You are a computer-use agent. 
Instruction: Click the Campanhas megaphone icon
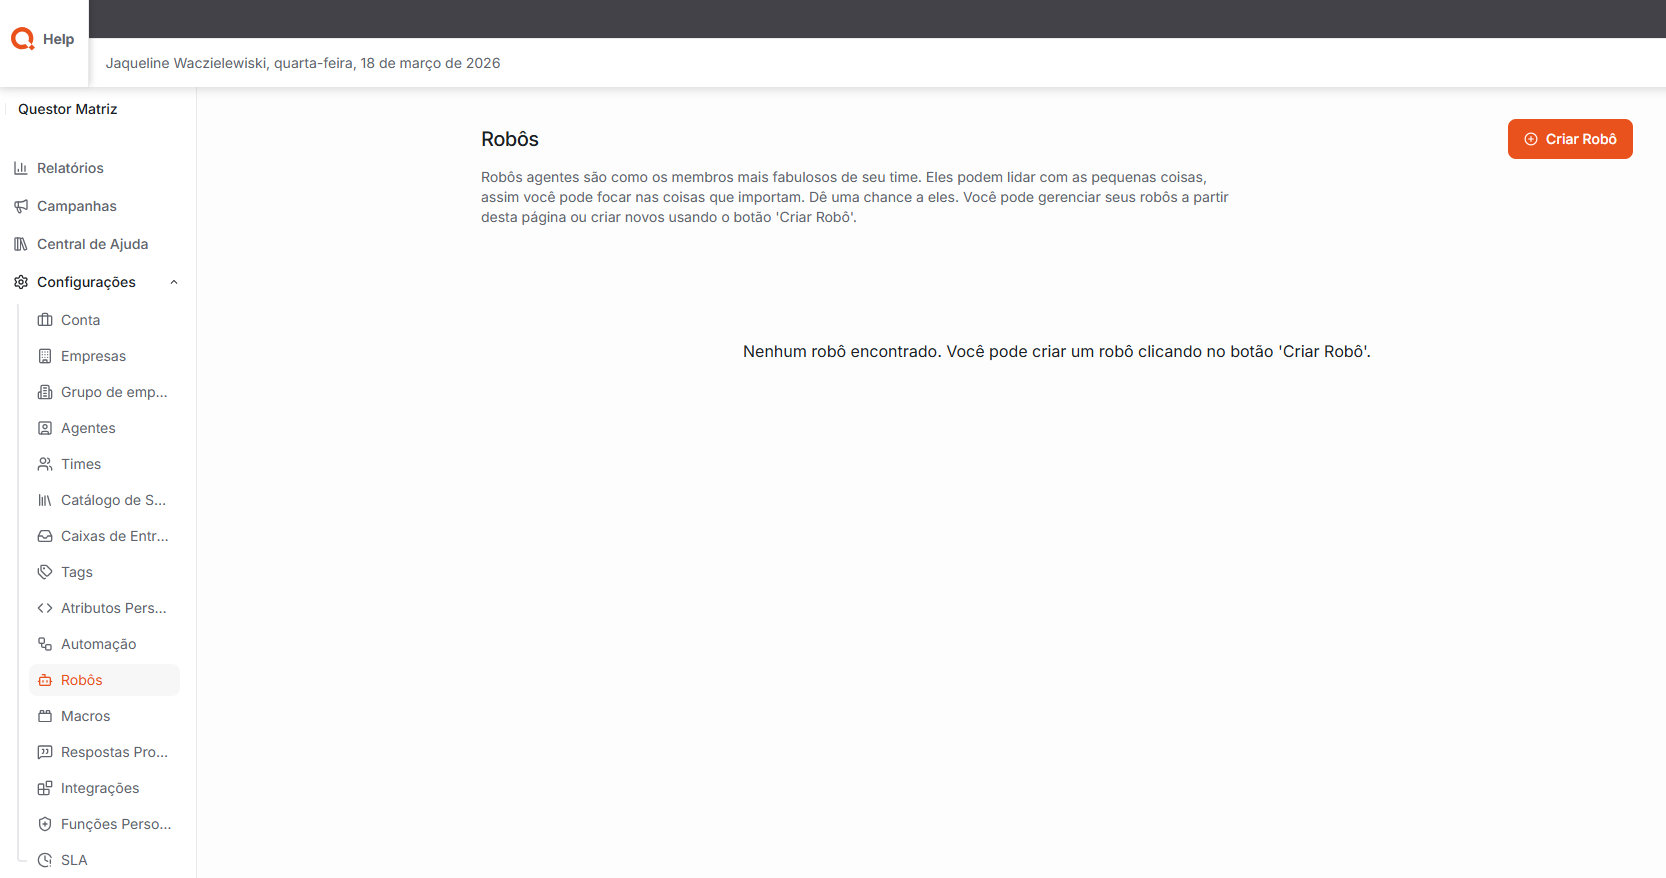point(21,206)
